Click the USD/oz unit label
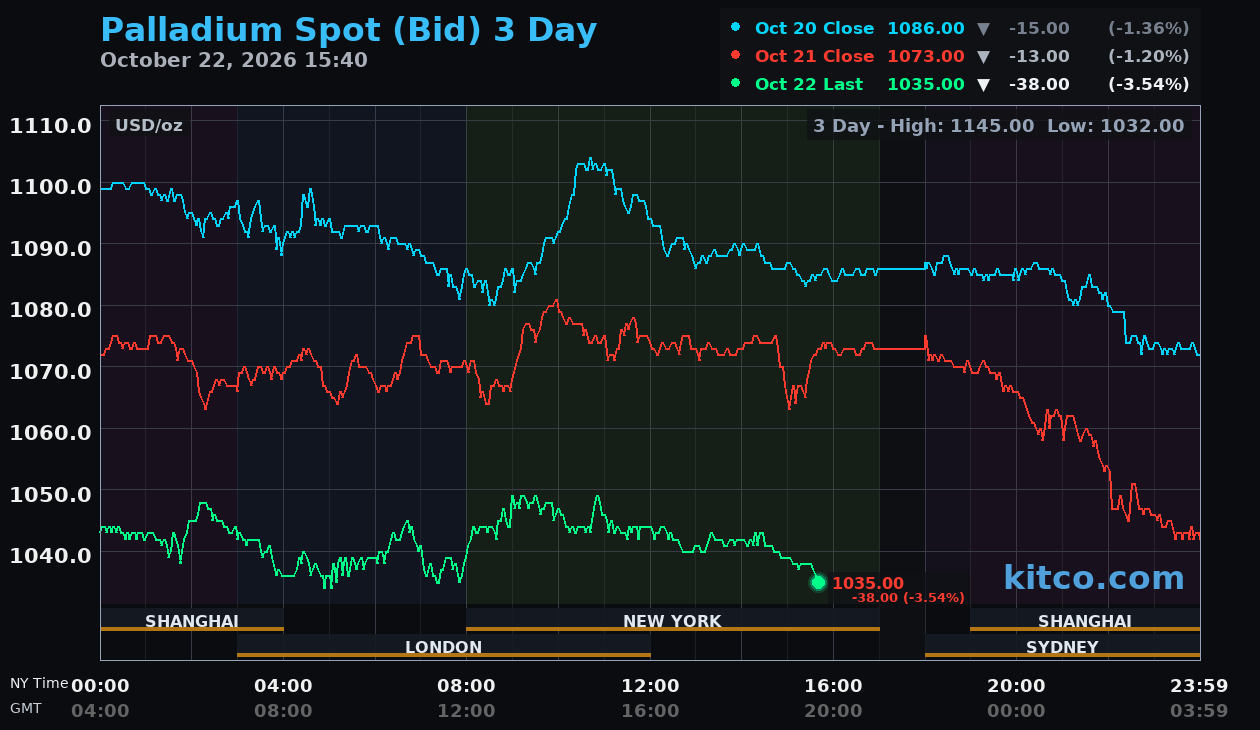 [x=149, y=125]
